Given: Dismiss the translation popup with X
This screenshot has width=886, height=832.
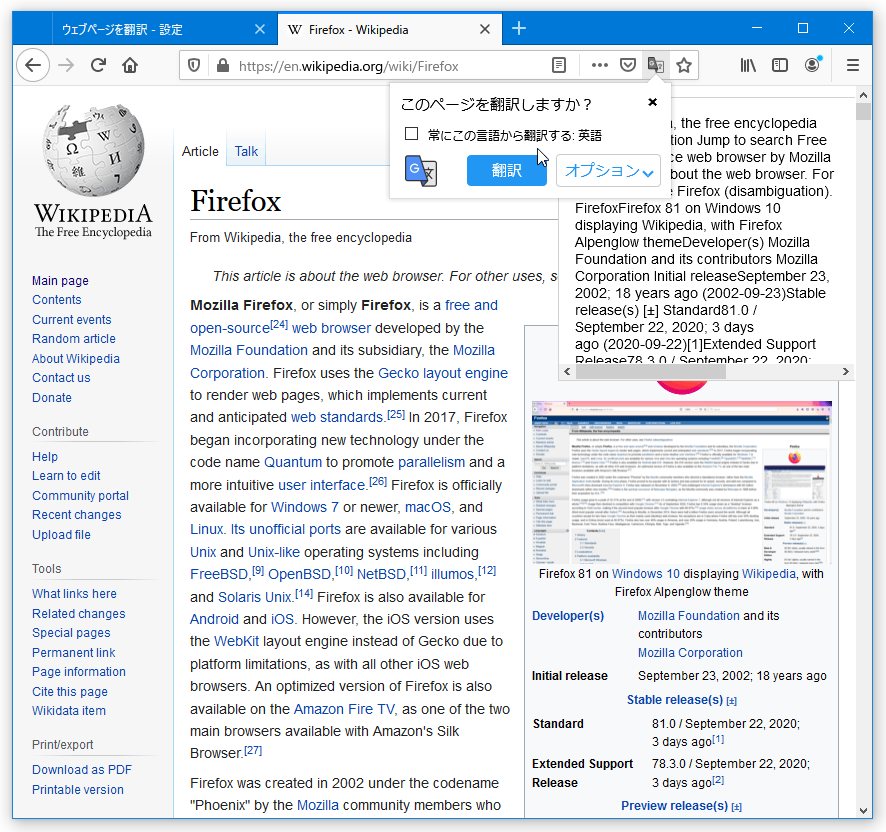Looking at the screenshot, I should [x=653, y=102].
